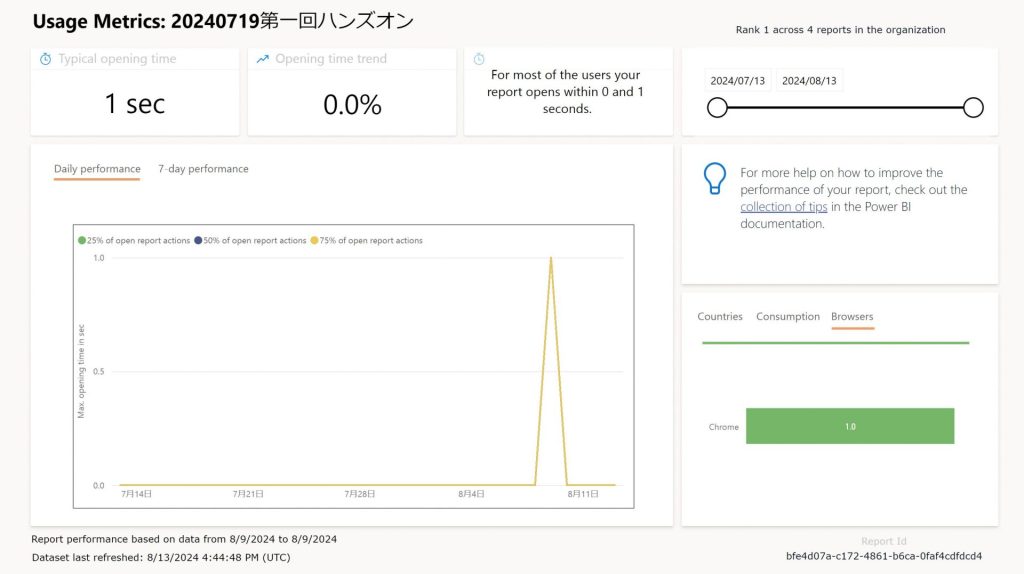
Task: Click the yellow 75% legend marker
Action: (314, 241)
